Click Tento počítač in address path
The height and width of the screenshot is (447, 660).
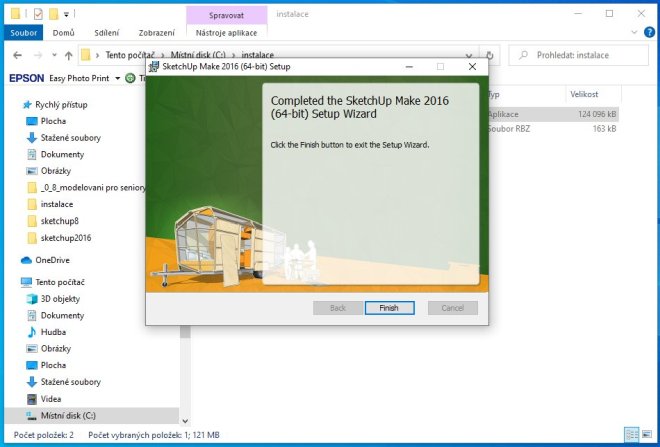tap(130, 55)
